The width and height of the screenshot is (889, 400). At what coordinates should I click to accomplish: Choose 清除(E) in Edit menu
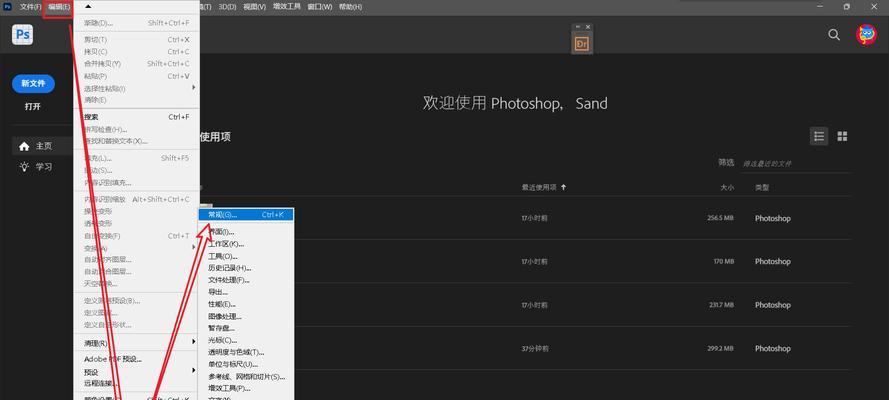[x=136, y=100]
